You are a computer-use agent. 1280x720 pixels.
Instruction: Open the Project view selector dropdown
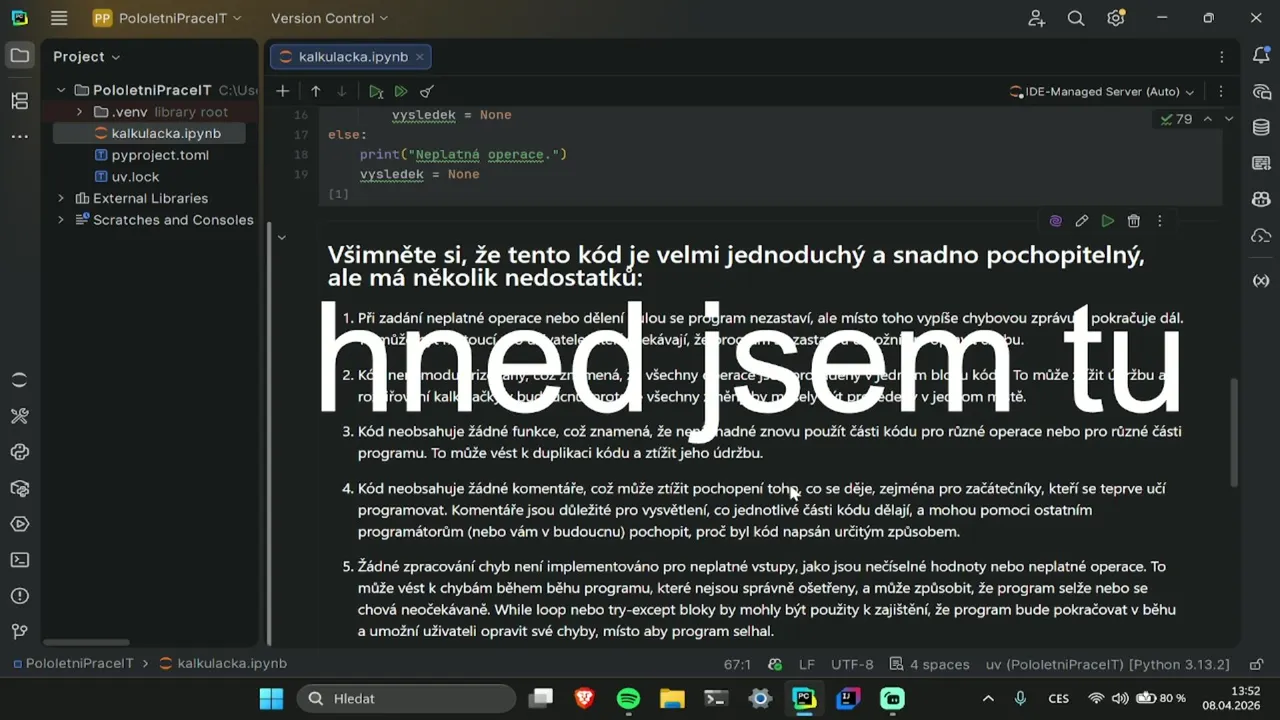coord(86,57)
